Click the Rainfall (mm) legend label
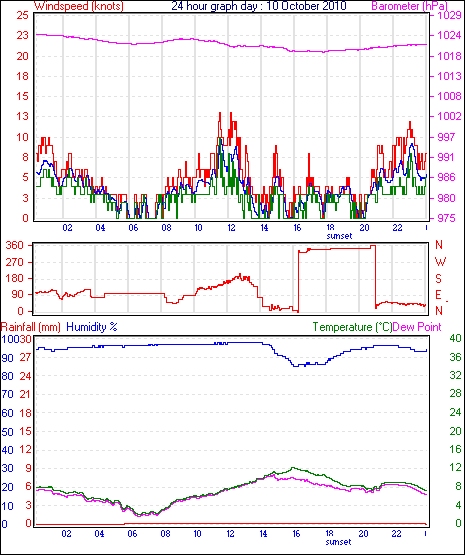465x556 pixels. [x=31, y=327]
